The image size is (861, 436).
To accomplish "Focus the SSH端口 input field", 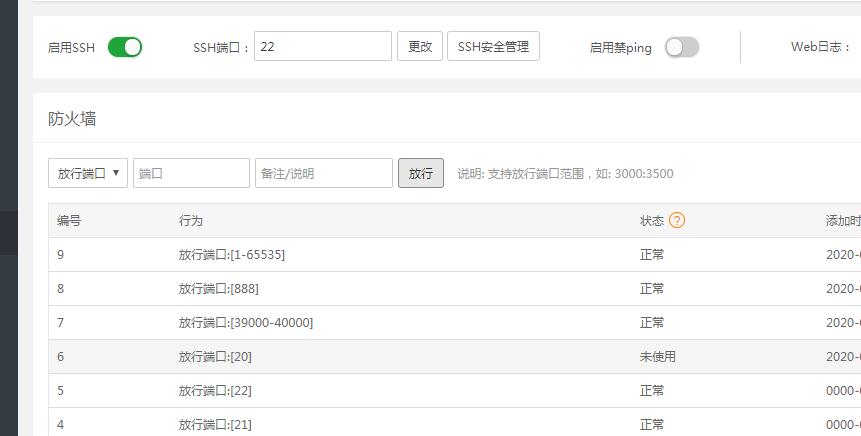I will coord(322,46).
